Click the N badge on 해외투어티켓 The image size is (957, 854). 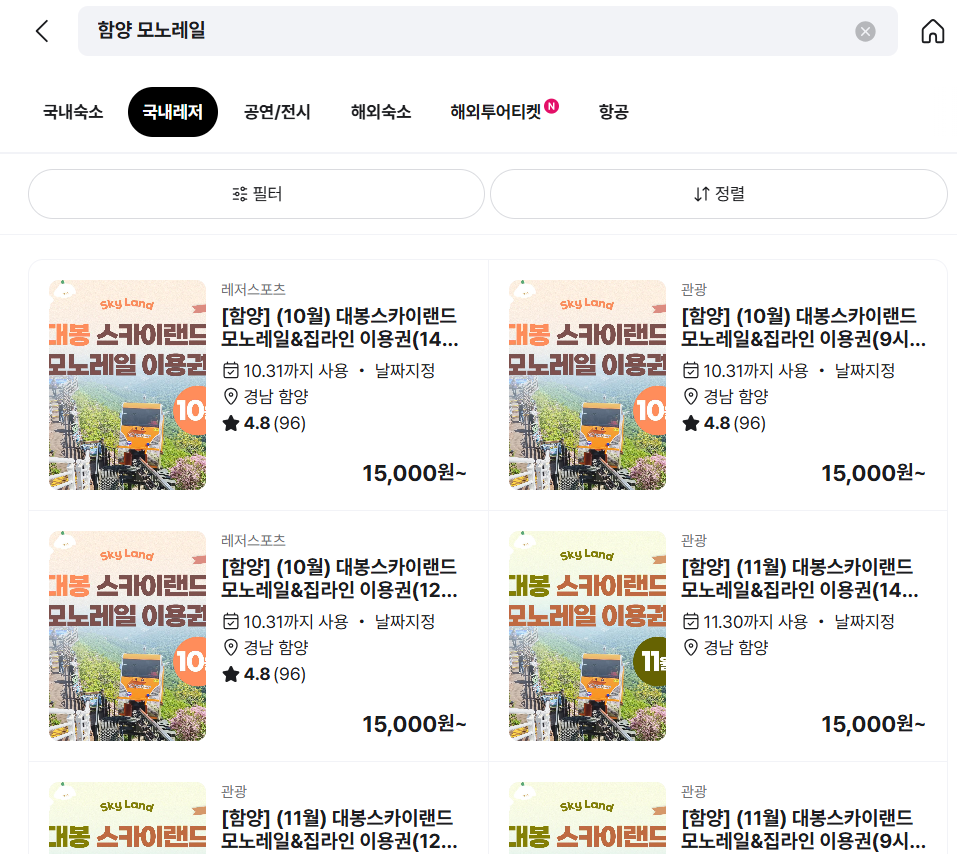pos(552,106)
